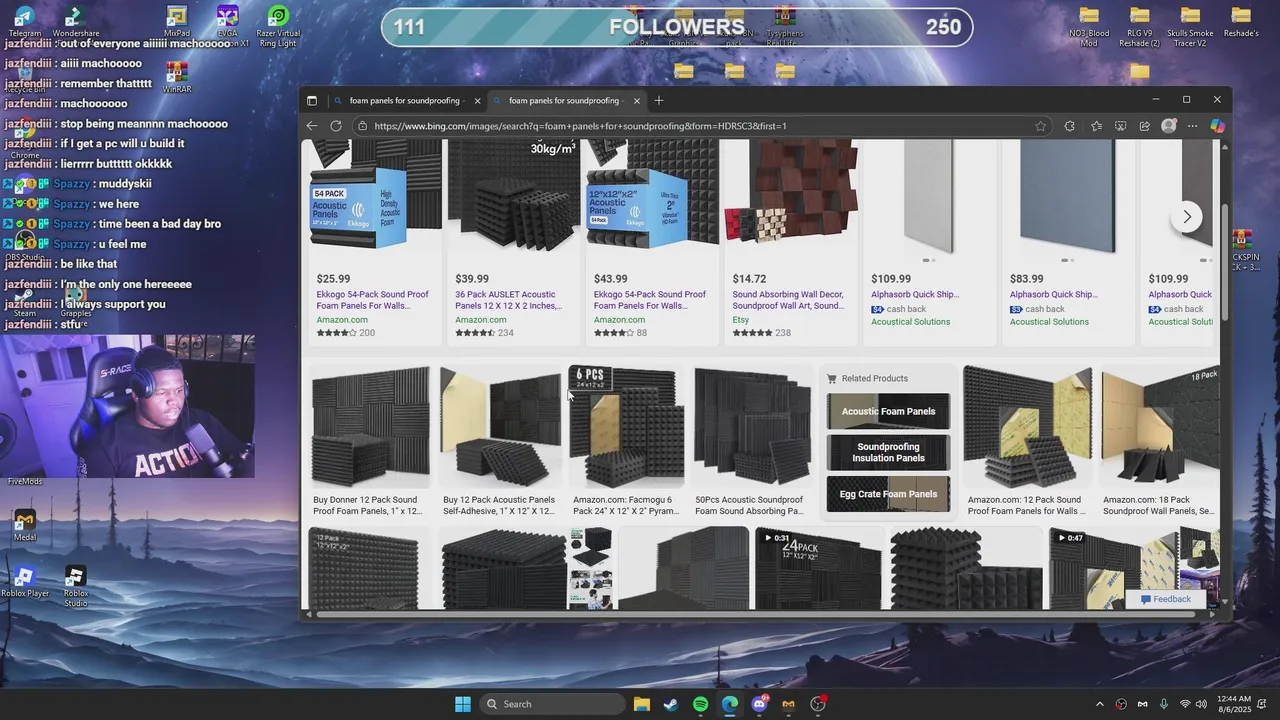Open Spotify from the taskbar

click(x=700, y=704)
